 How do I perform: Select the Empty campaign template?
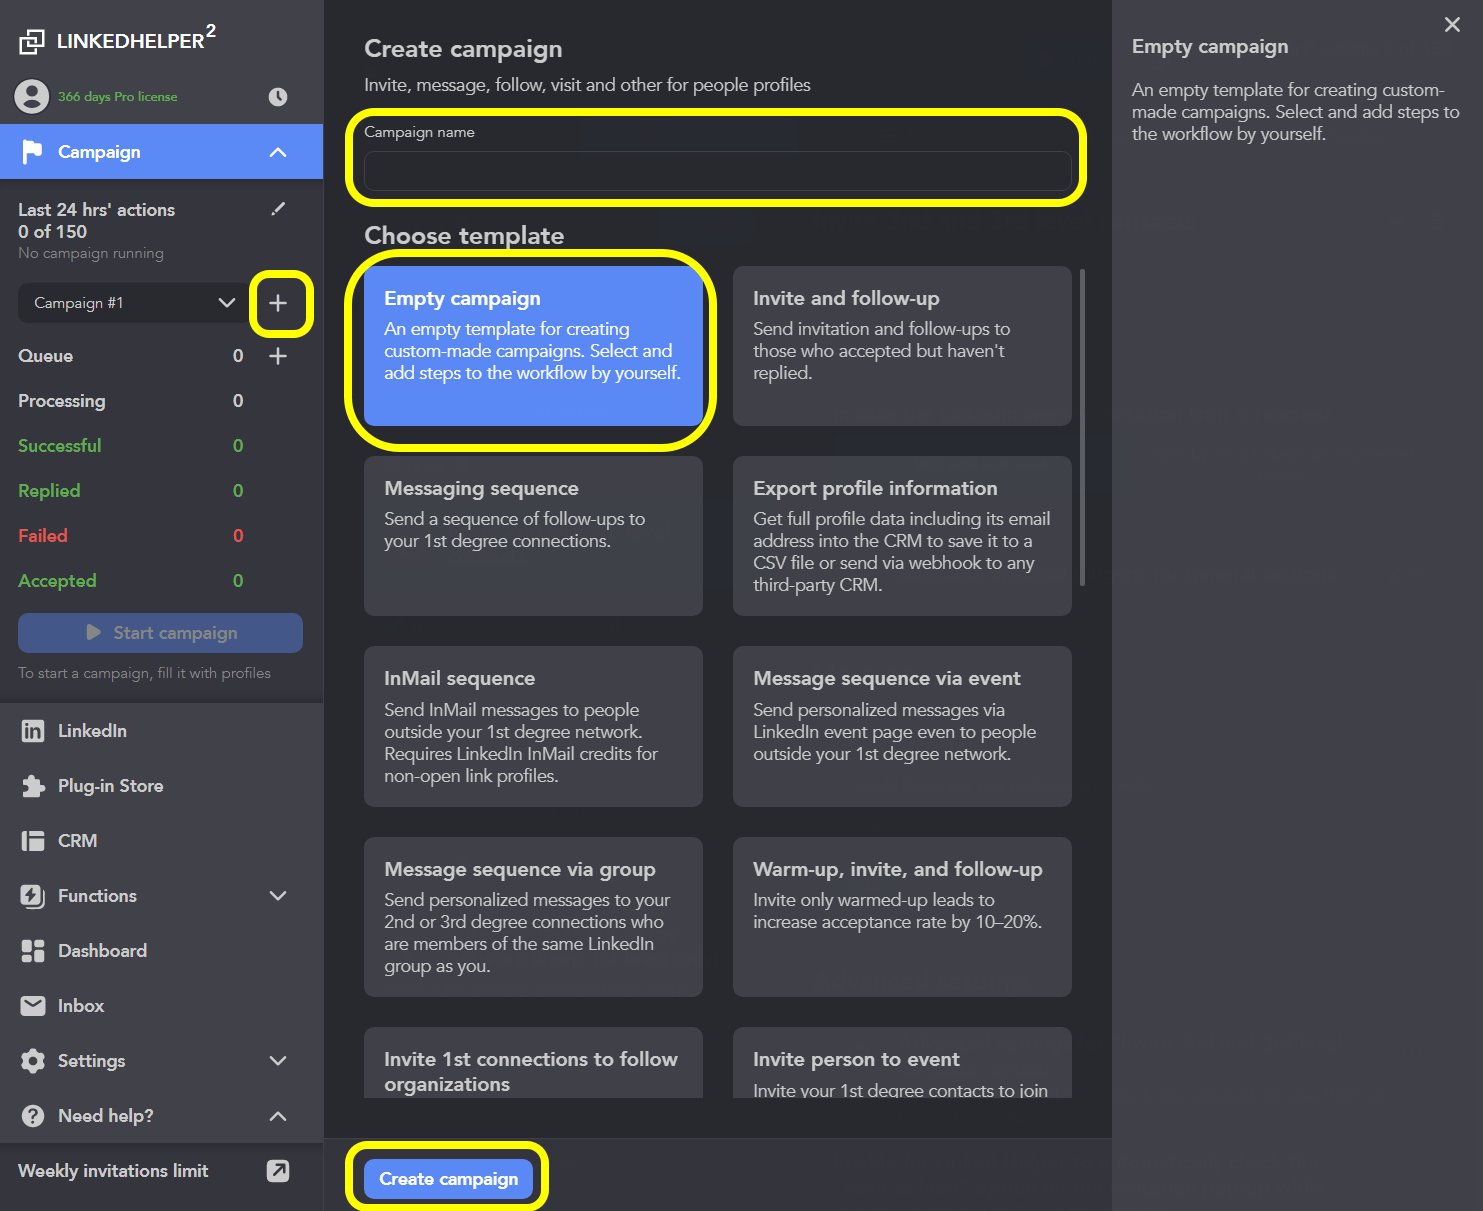533,346
